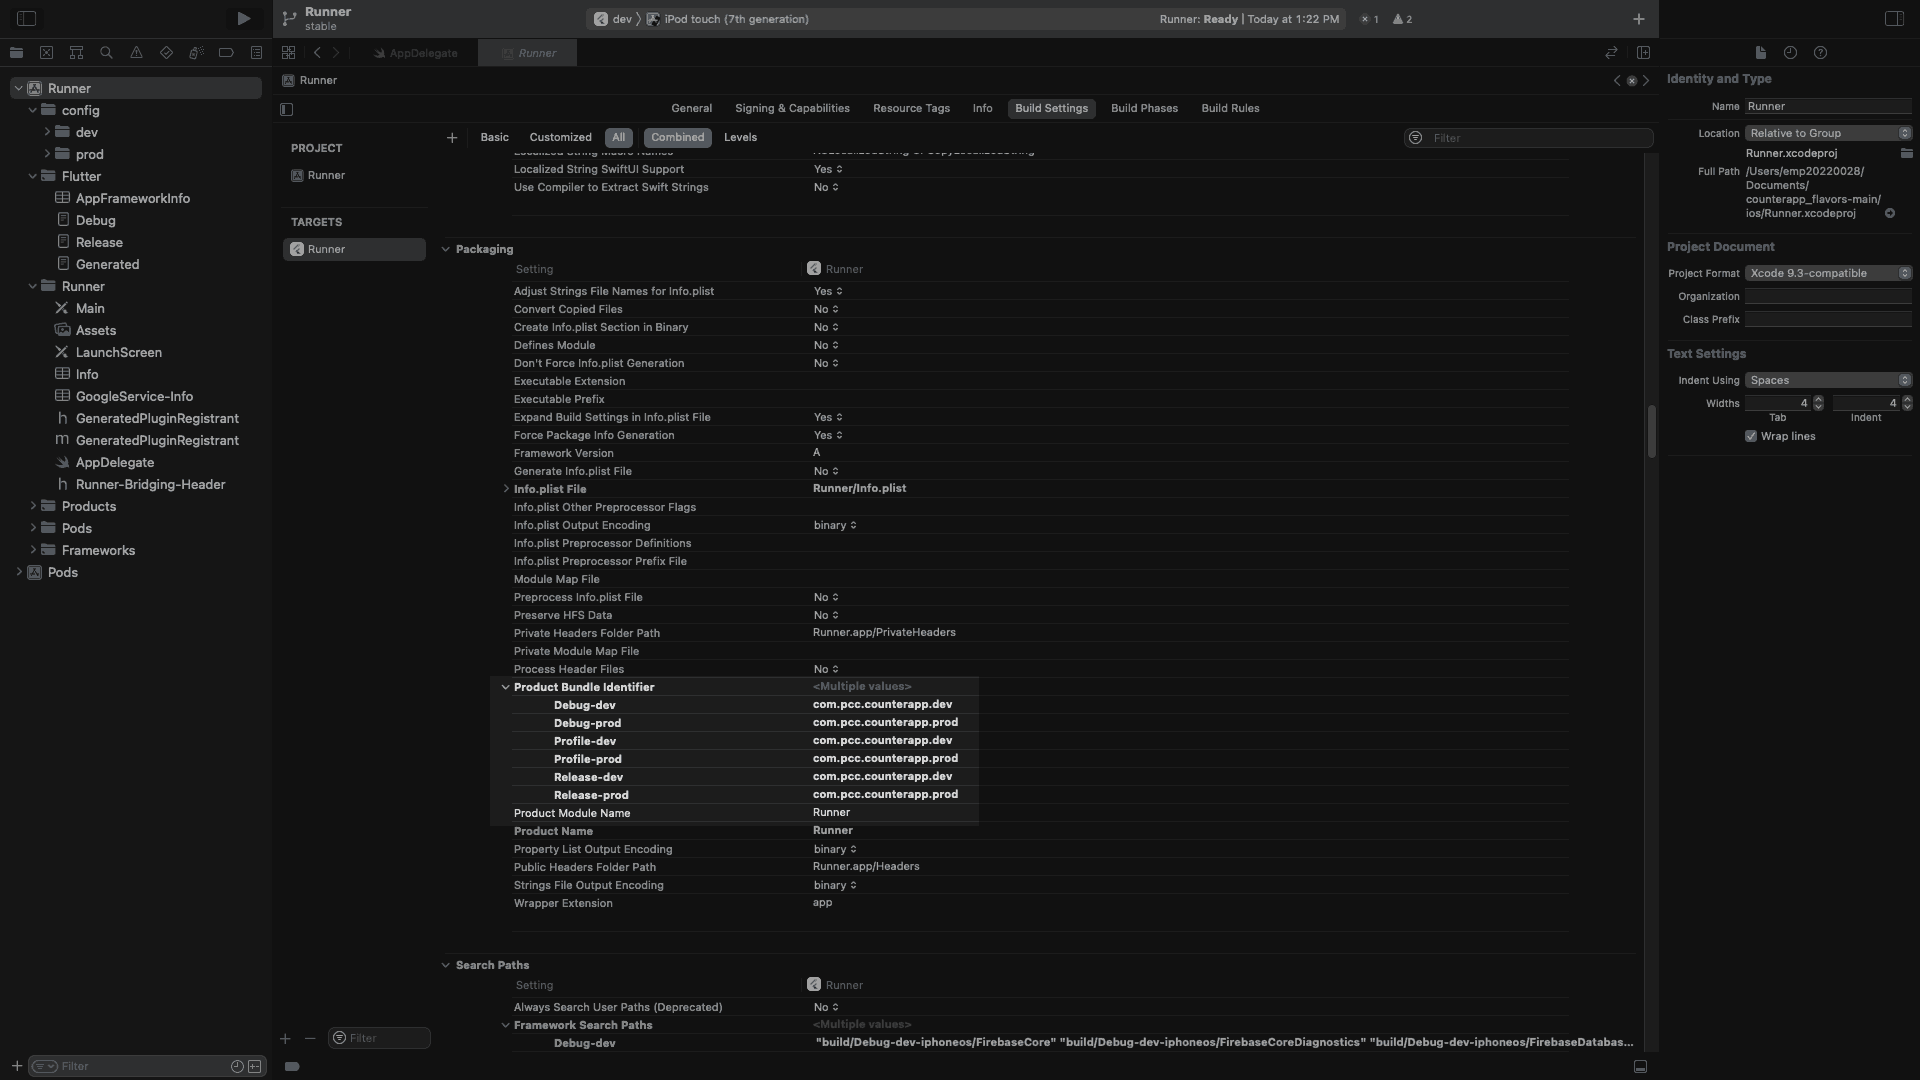Screen dimensions: 1920x1080
Task: Click the dev scheme selector
Action: coord(612,19)
